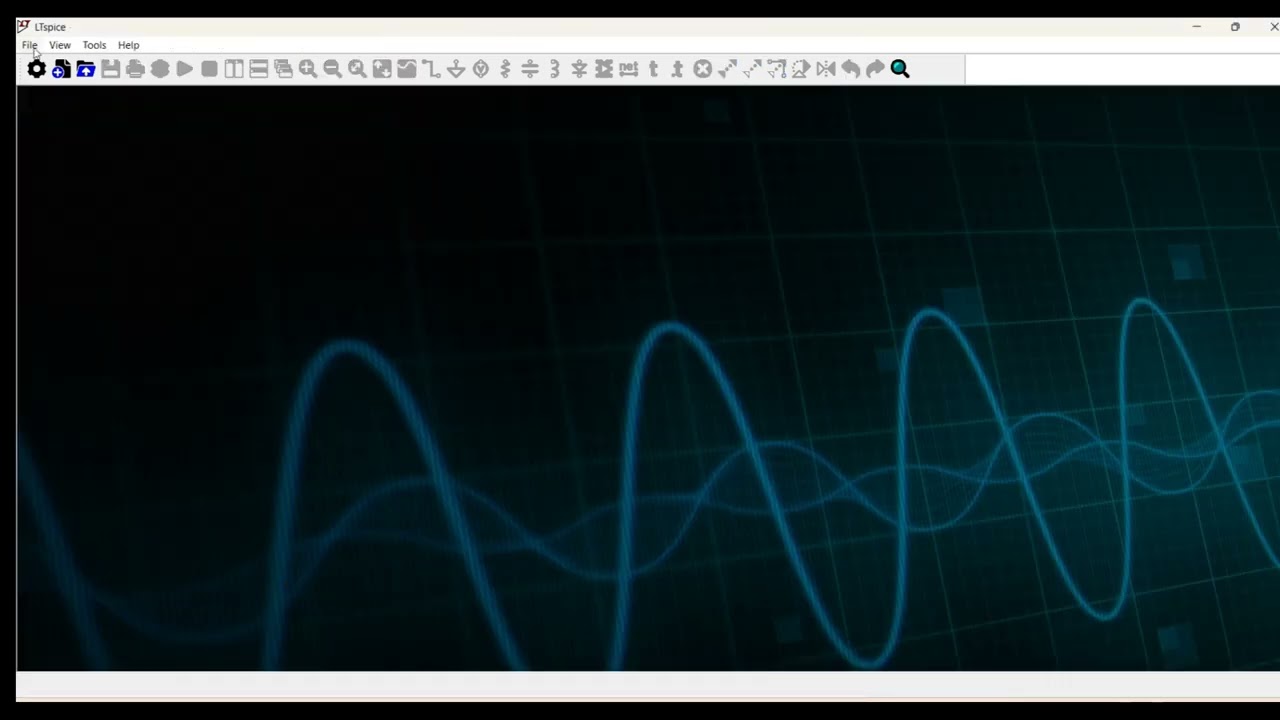
Task: Select the Voltage Source tool
Action: point(481,69)
